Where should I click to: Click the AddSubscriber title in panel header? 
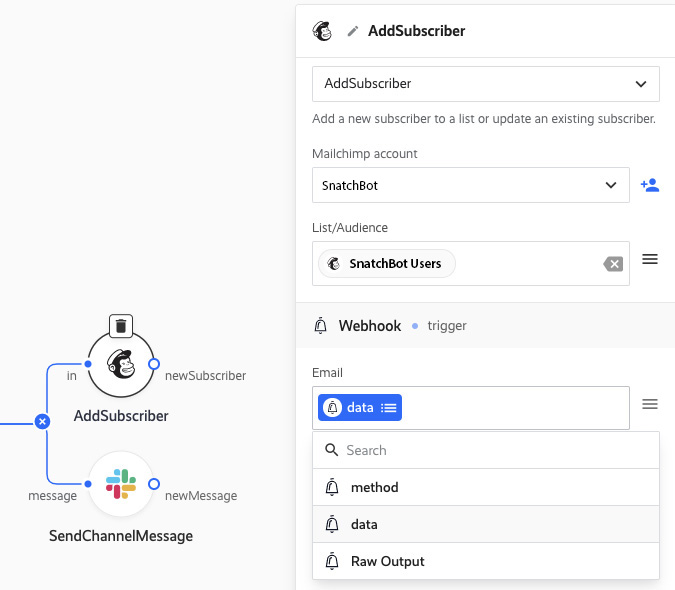click(416, 31)
